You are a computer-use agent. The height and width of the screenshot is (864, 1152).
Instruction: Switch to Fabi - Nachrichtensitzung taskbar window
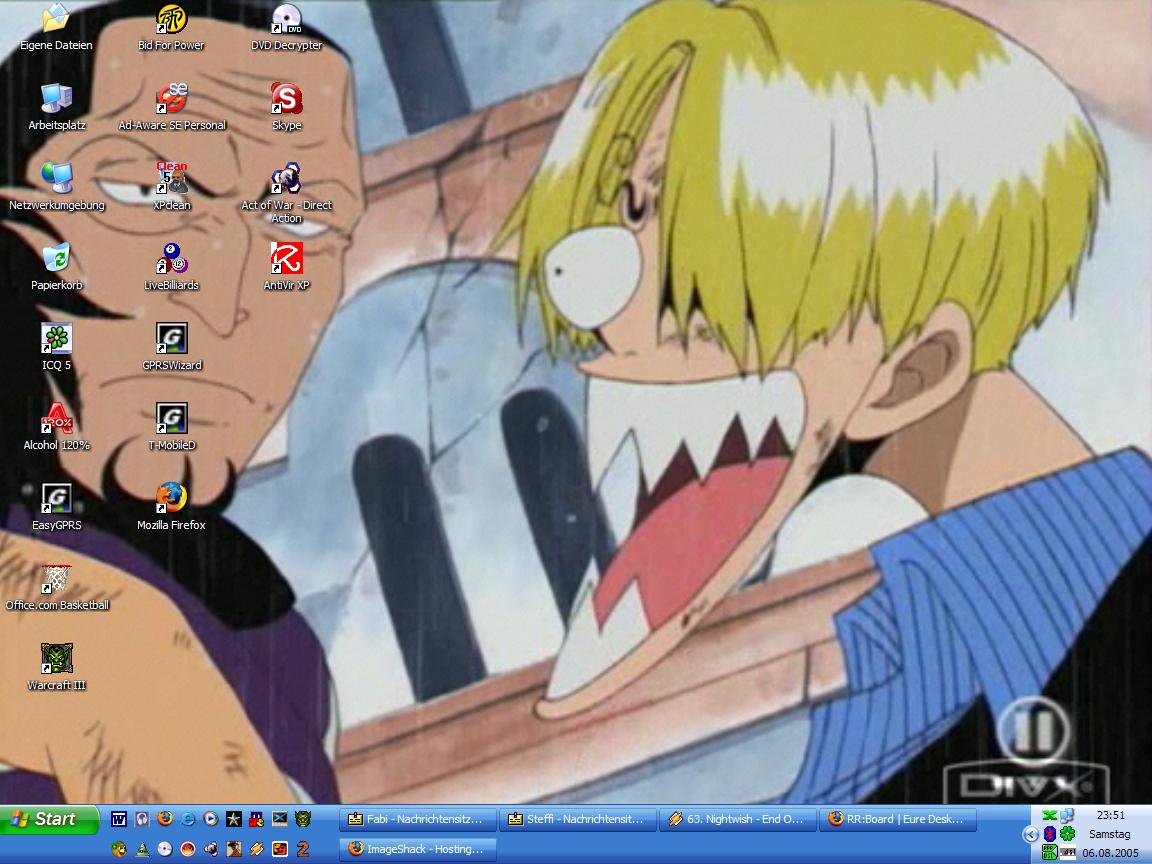[x=417, y=819]
